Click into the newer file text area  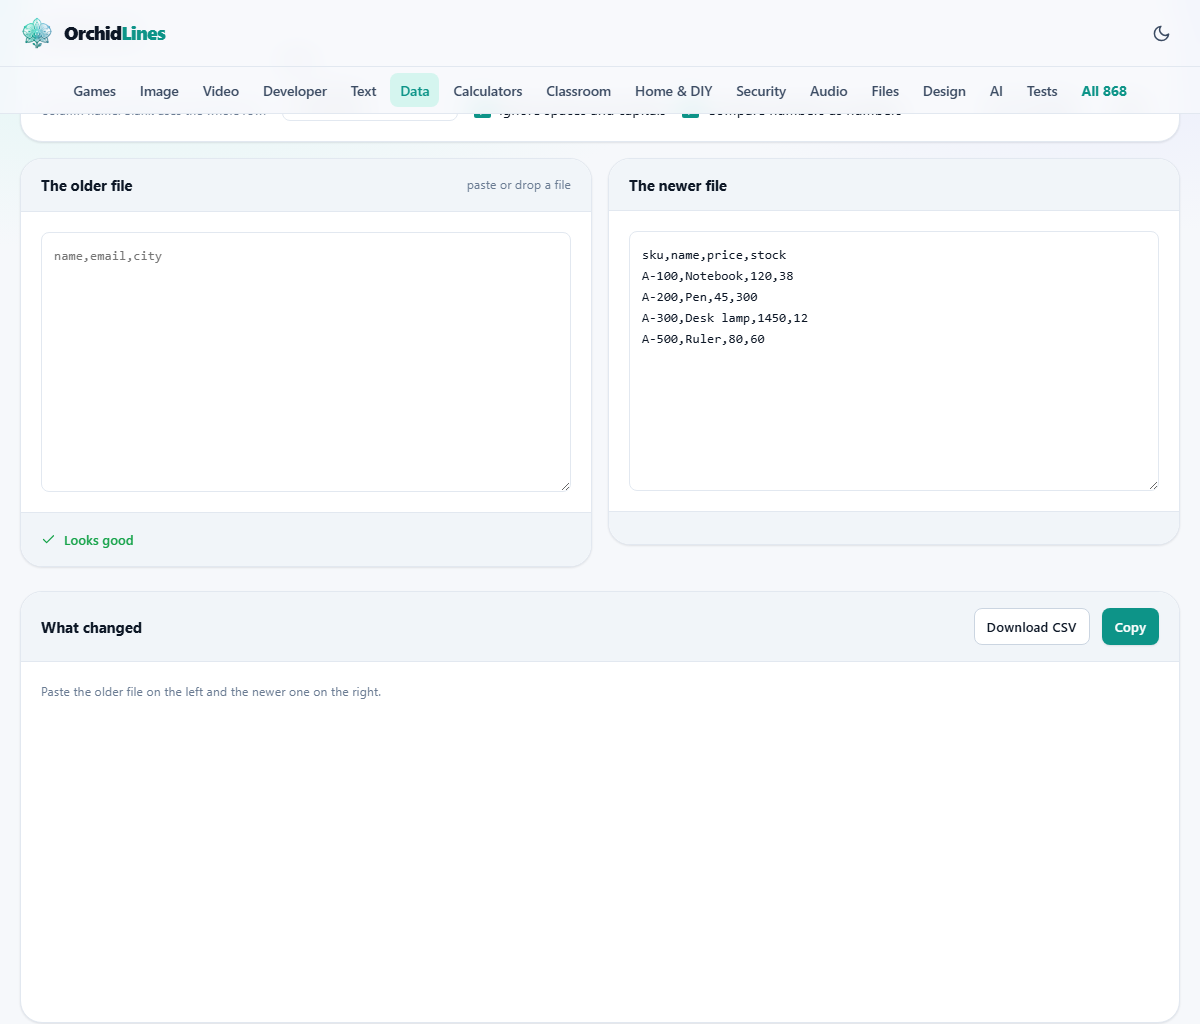(894, 361)
